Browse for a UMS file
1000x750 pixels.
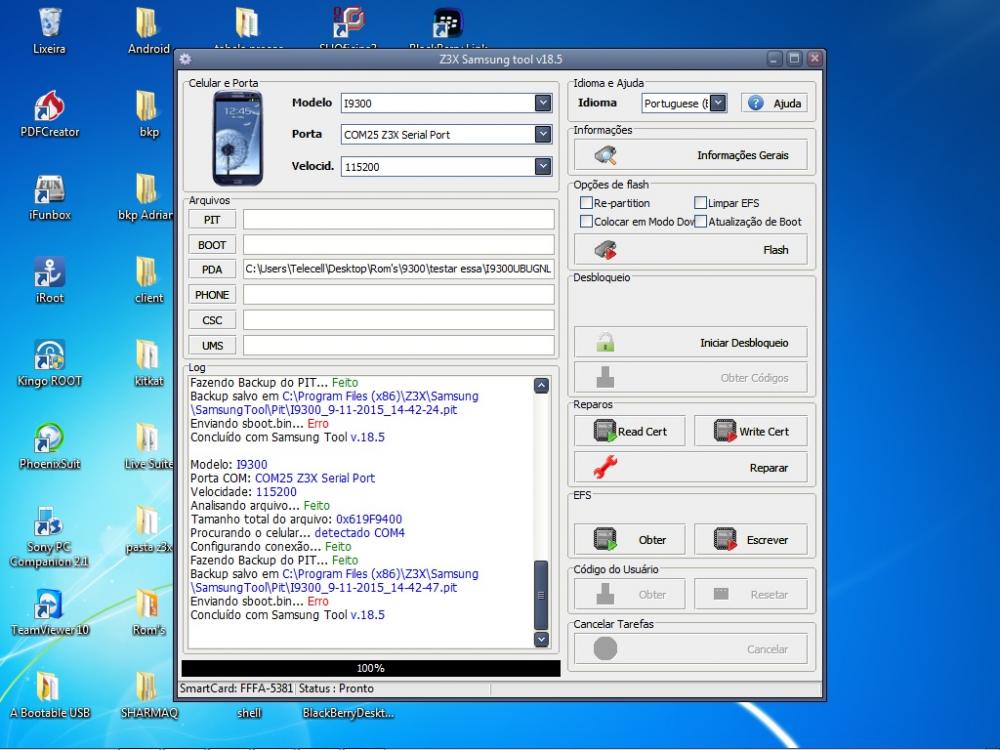click(x=212, y=345)
